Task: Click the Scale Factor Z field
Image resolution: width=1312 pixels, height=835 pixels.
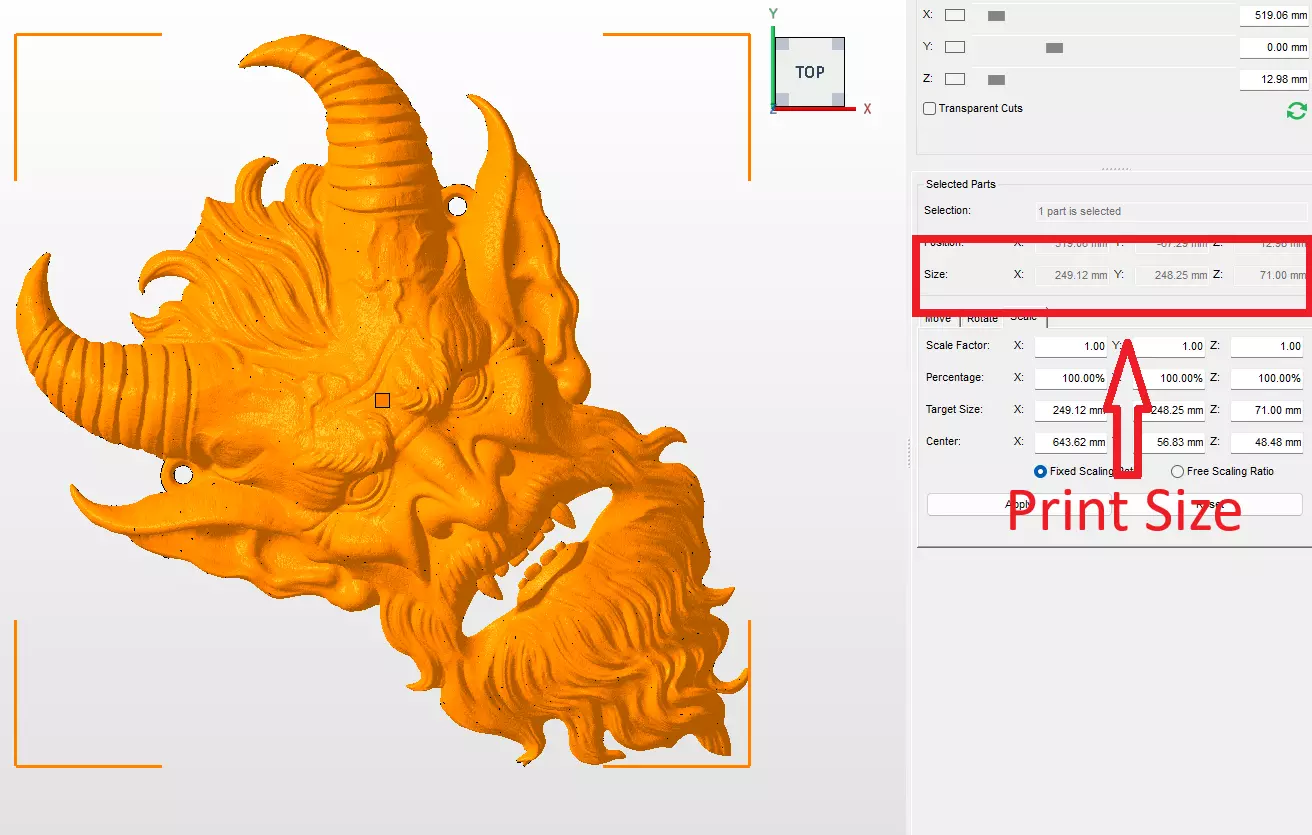Action: click(1267, 346)
